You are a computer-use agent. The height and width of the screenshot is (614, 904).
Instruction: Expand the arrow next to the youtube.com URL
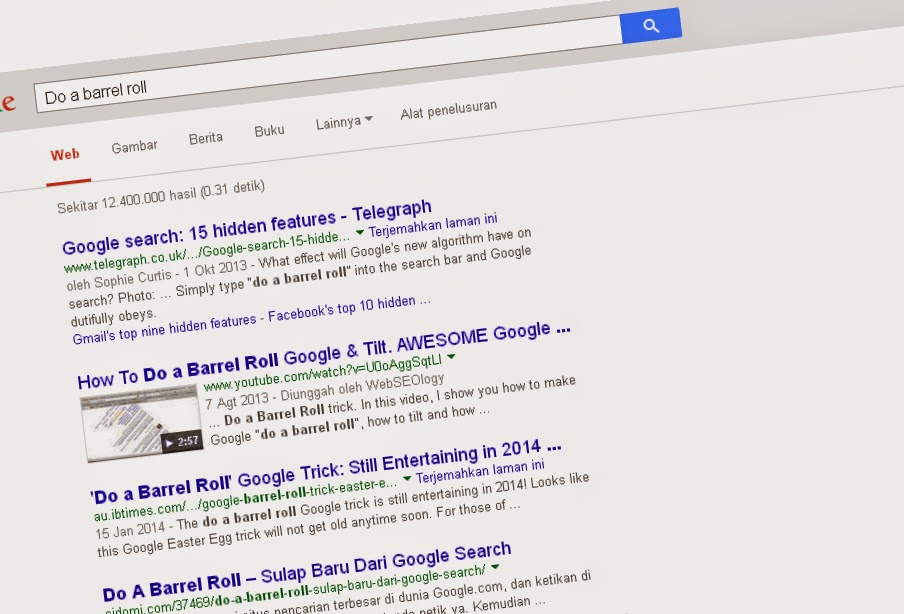(451, 357)
